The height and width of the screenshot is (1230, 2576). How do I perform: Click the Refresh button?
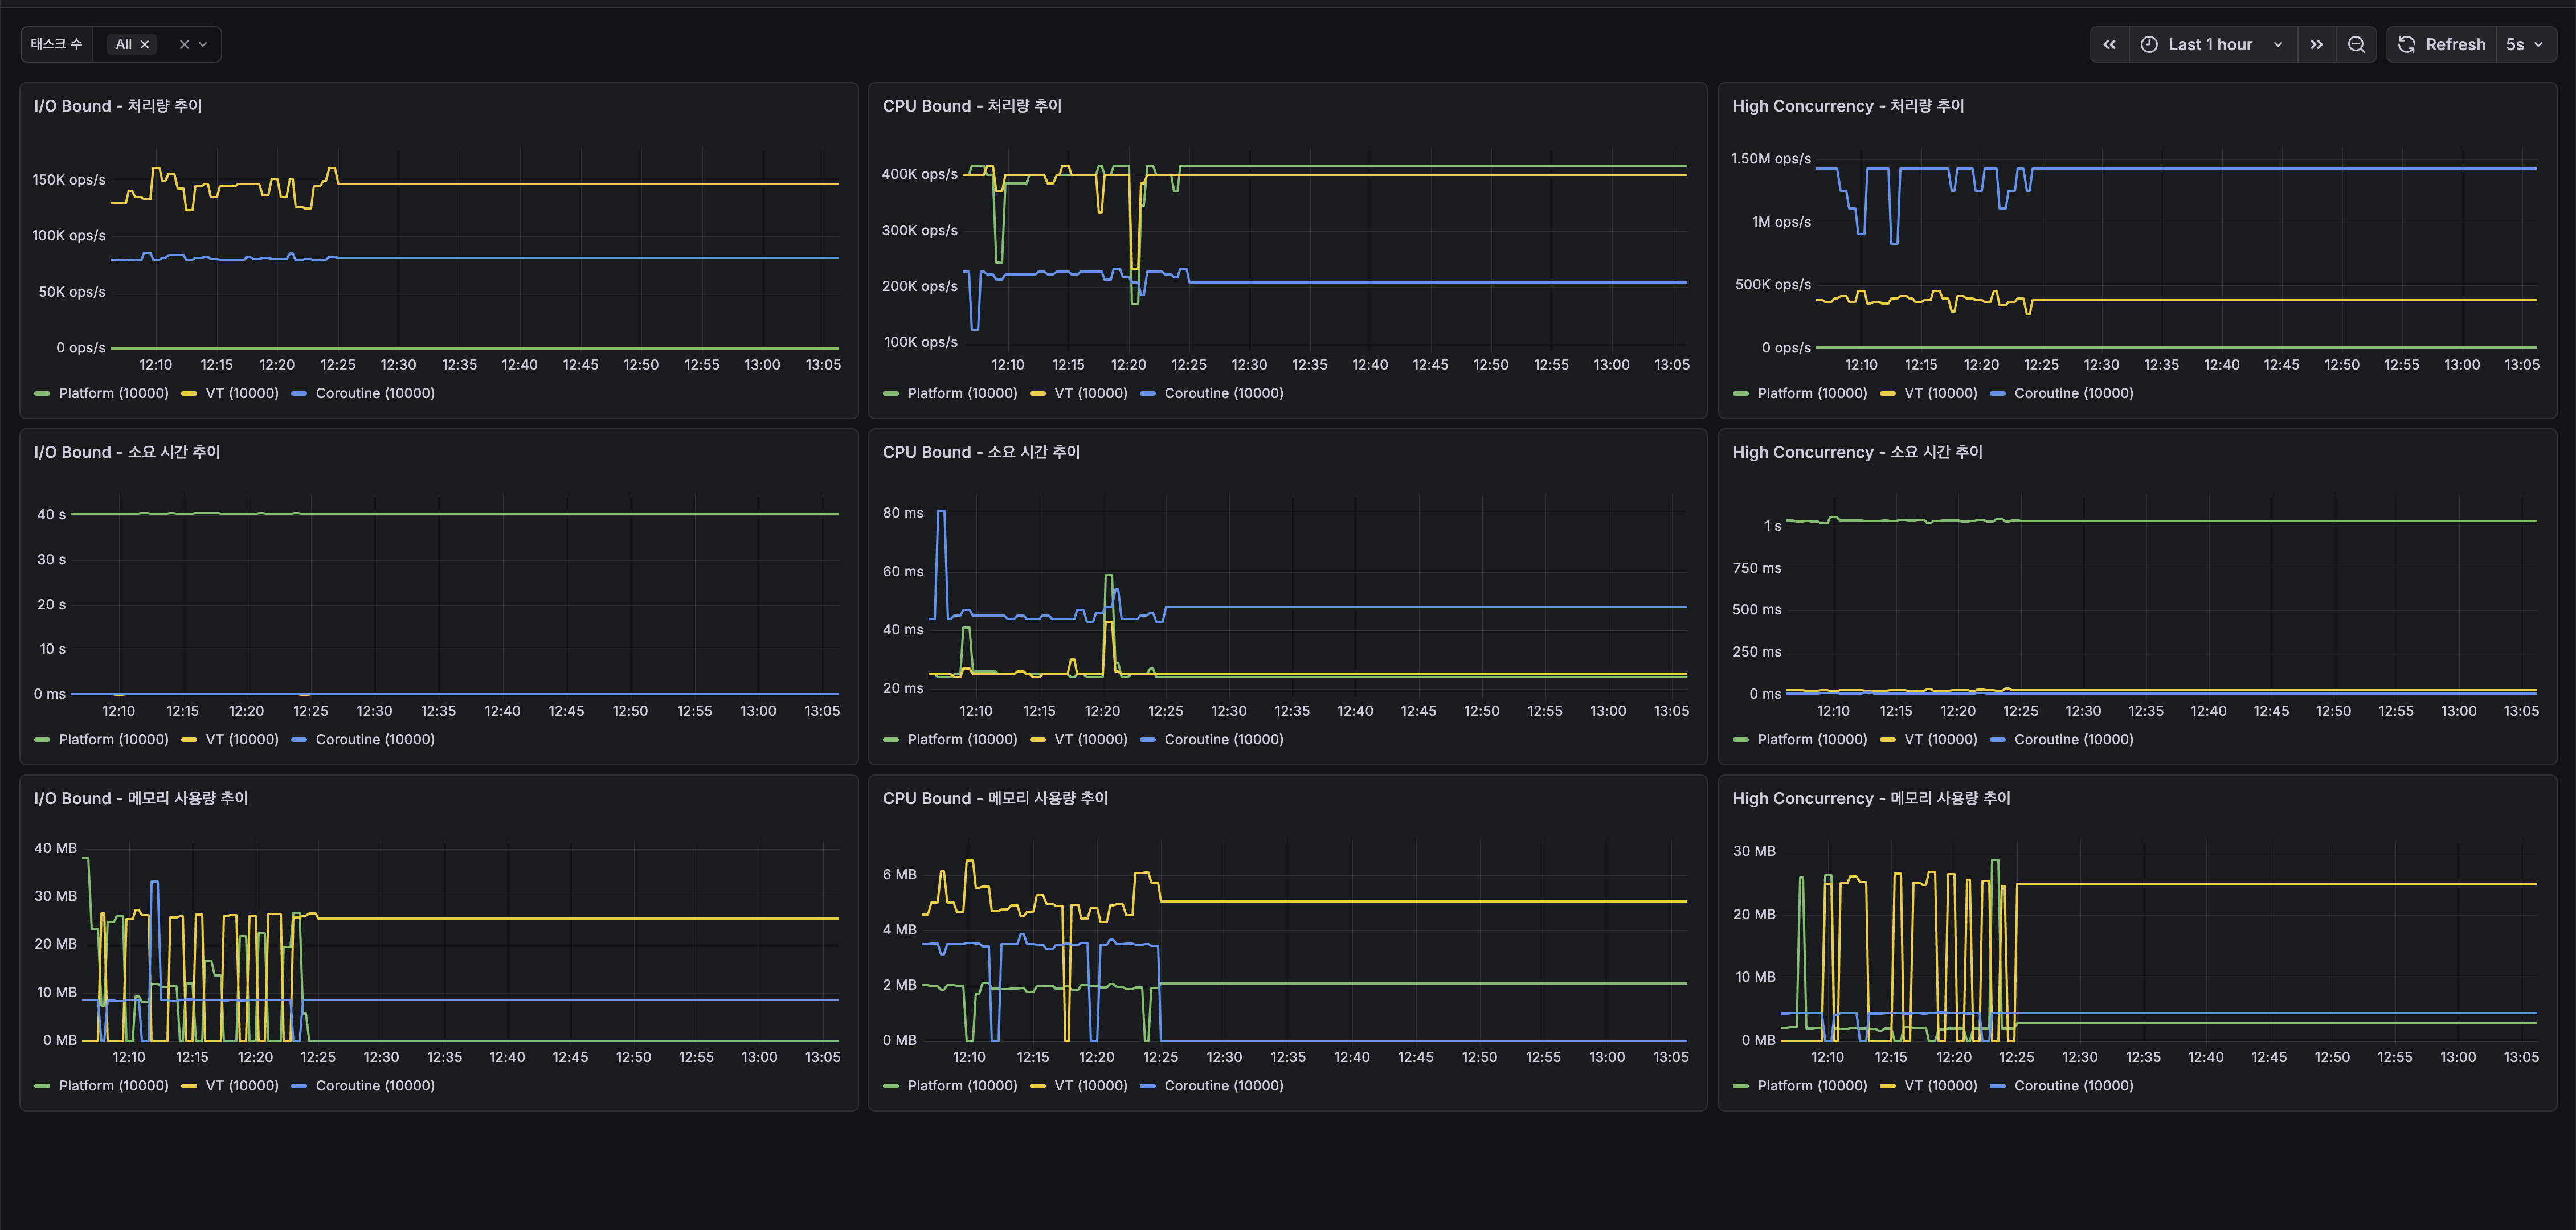coord(2442,44)
